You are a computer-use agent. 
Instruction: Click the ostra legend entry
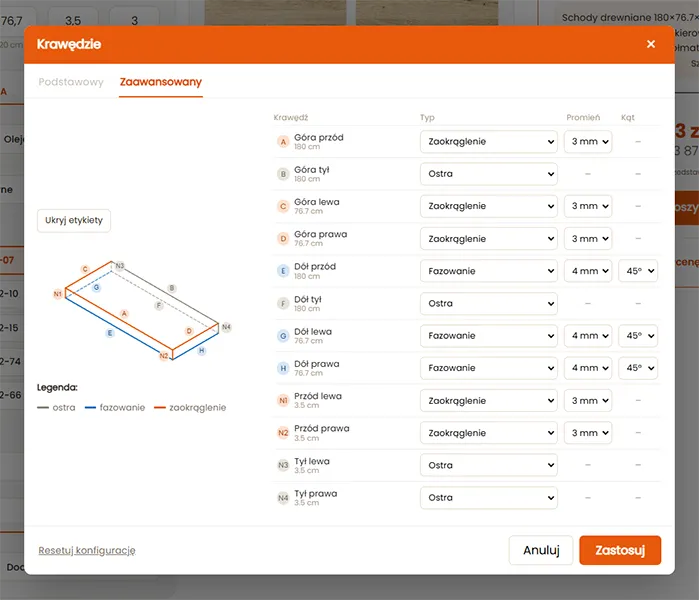click(56, 407)
